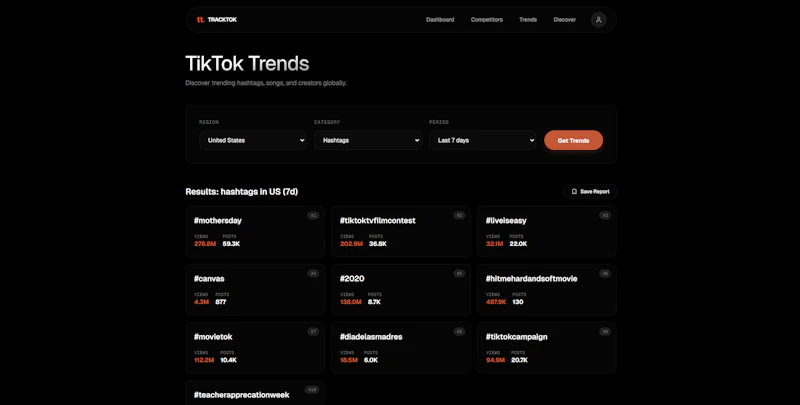Open the #mothersday hashtag card
The height and width of the screenshot is (405, 800).
255,232
